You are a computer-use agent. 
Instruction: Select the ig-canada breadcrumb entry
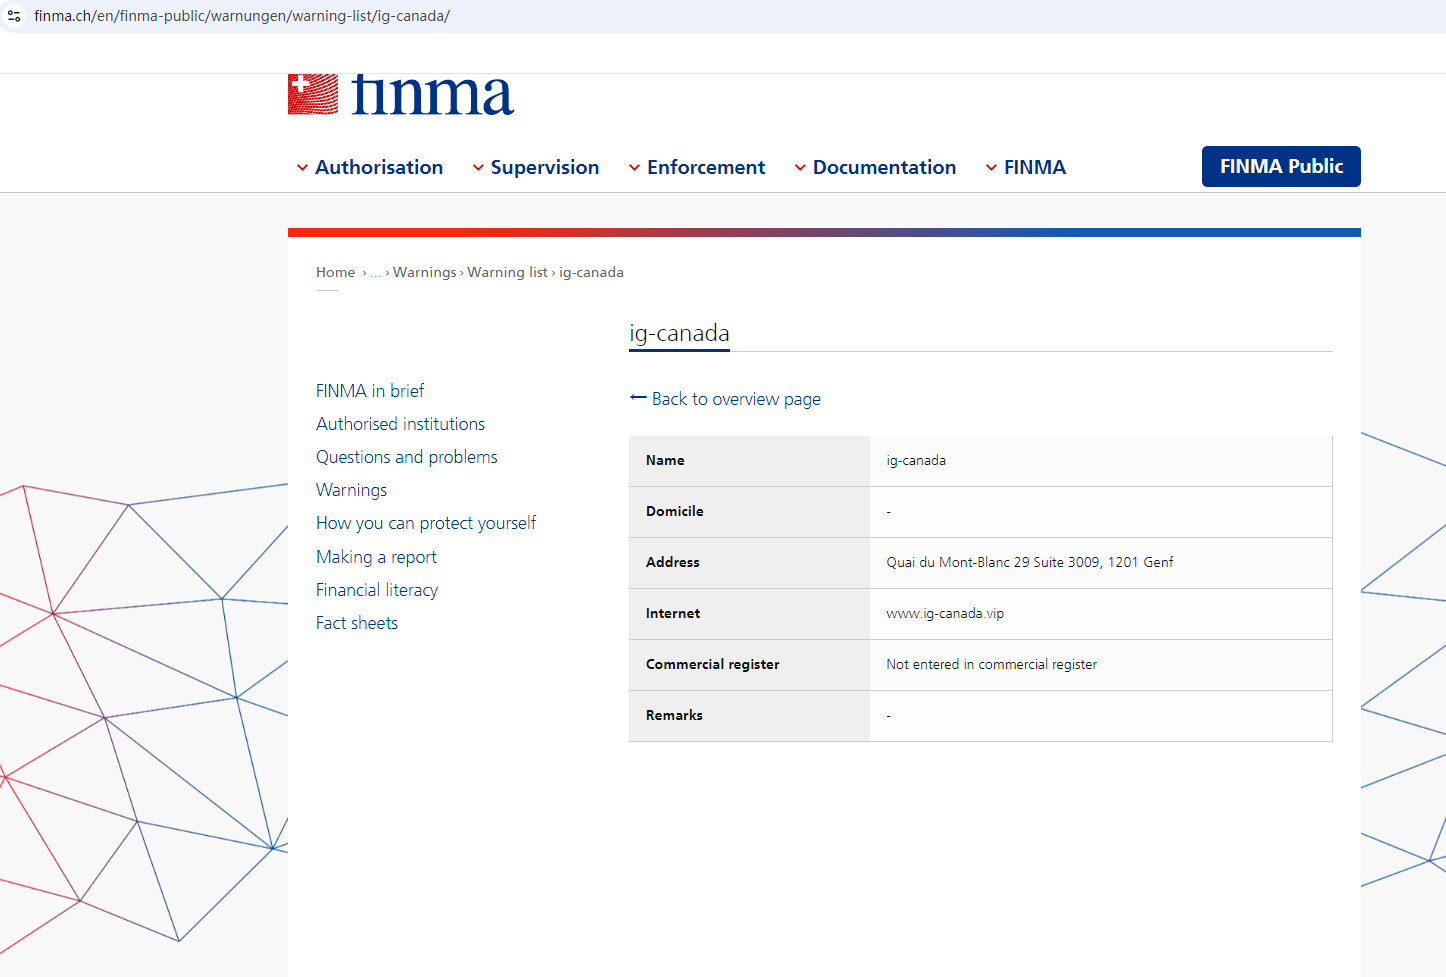[591, 272]
